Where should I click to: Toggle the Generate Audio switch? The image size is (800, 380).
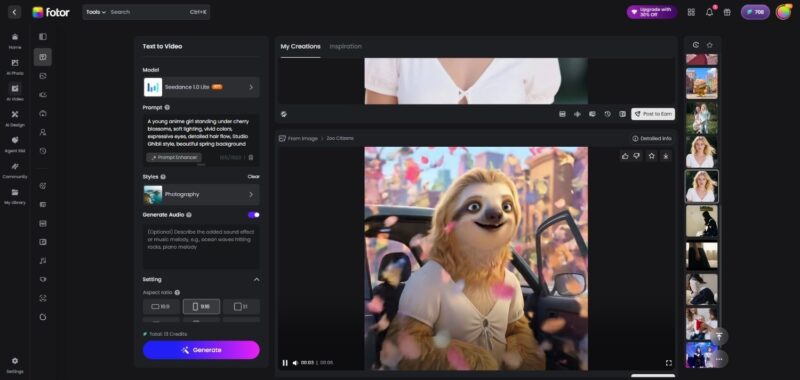click(x=254, y=215)
